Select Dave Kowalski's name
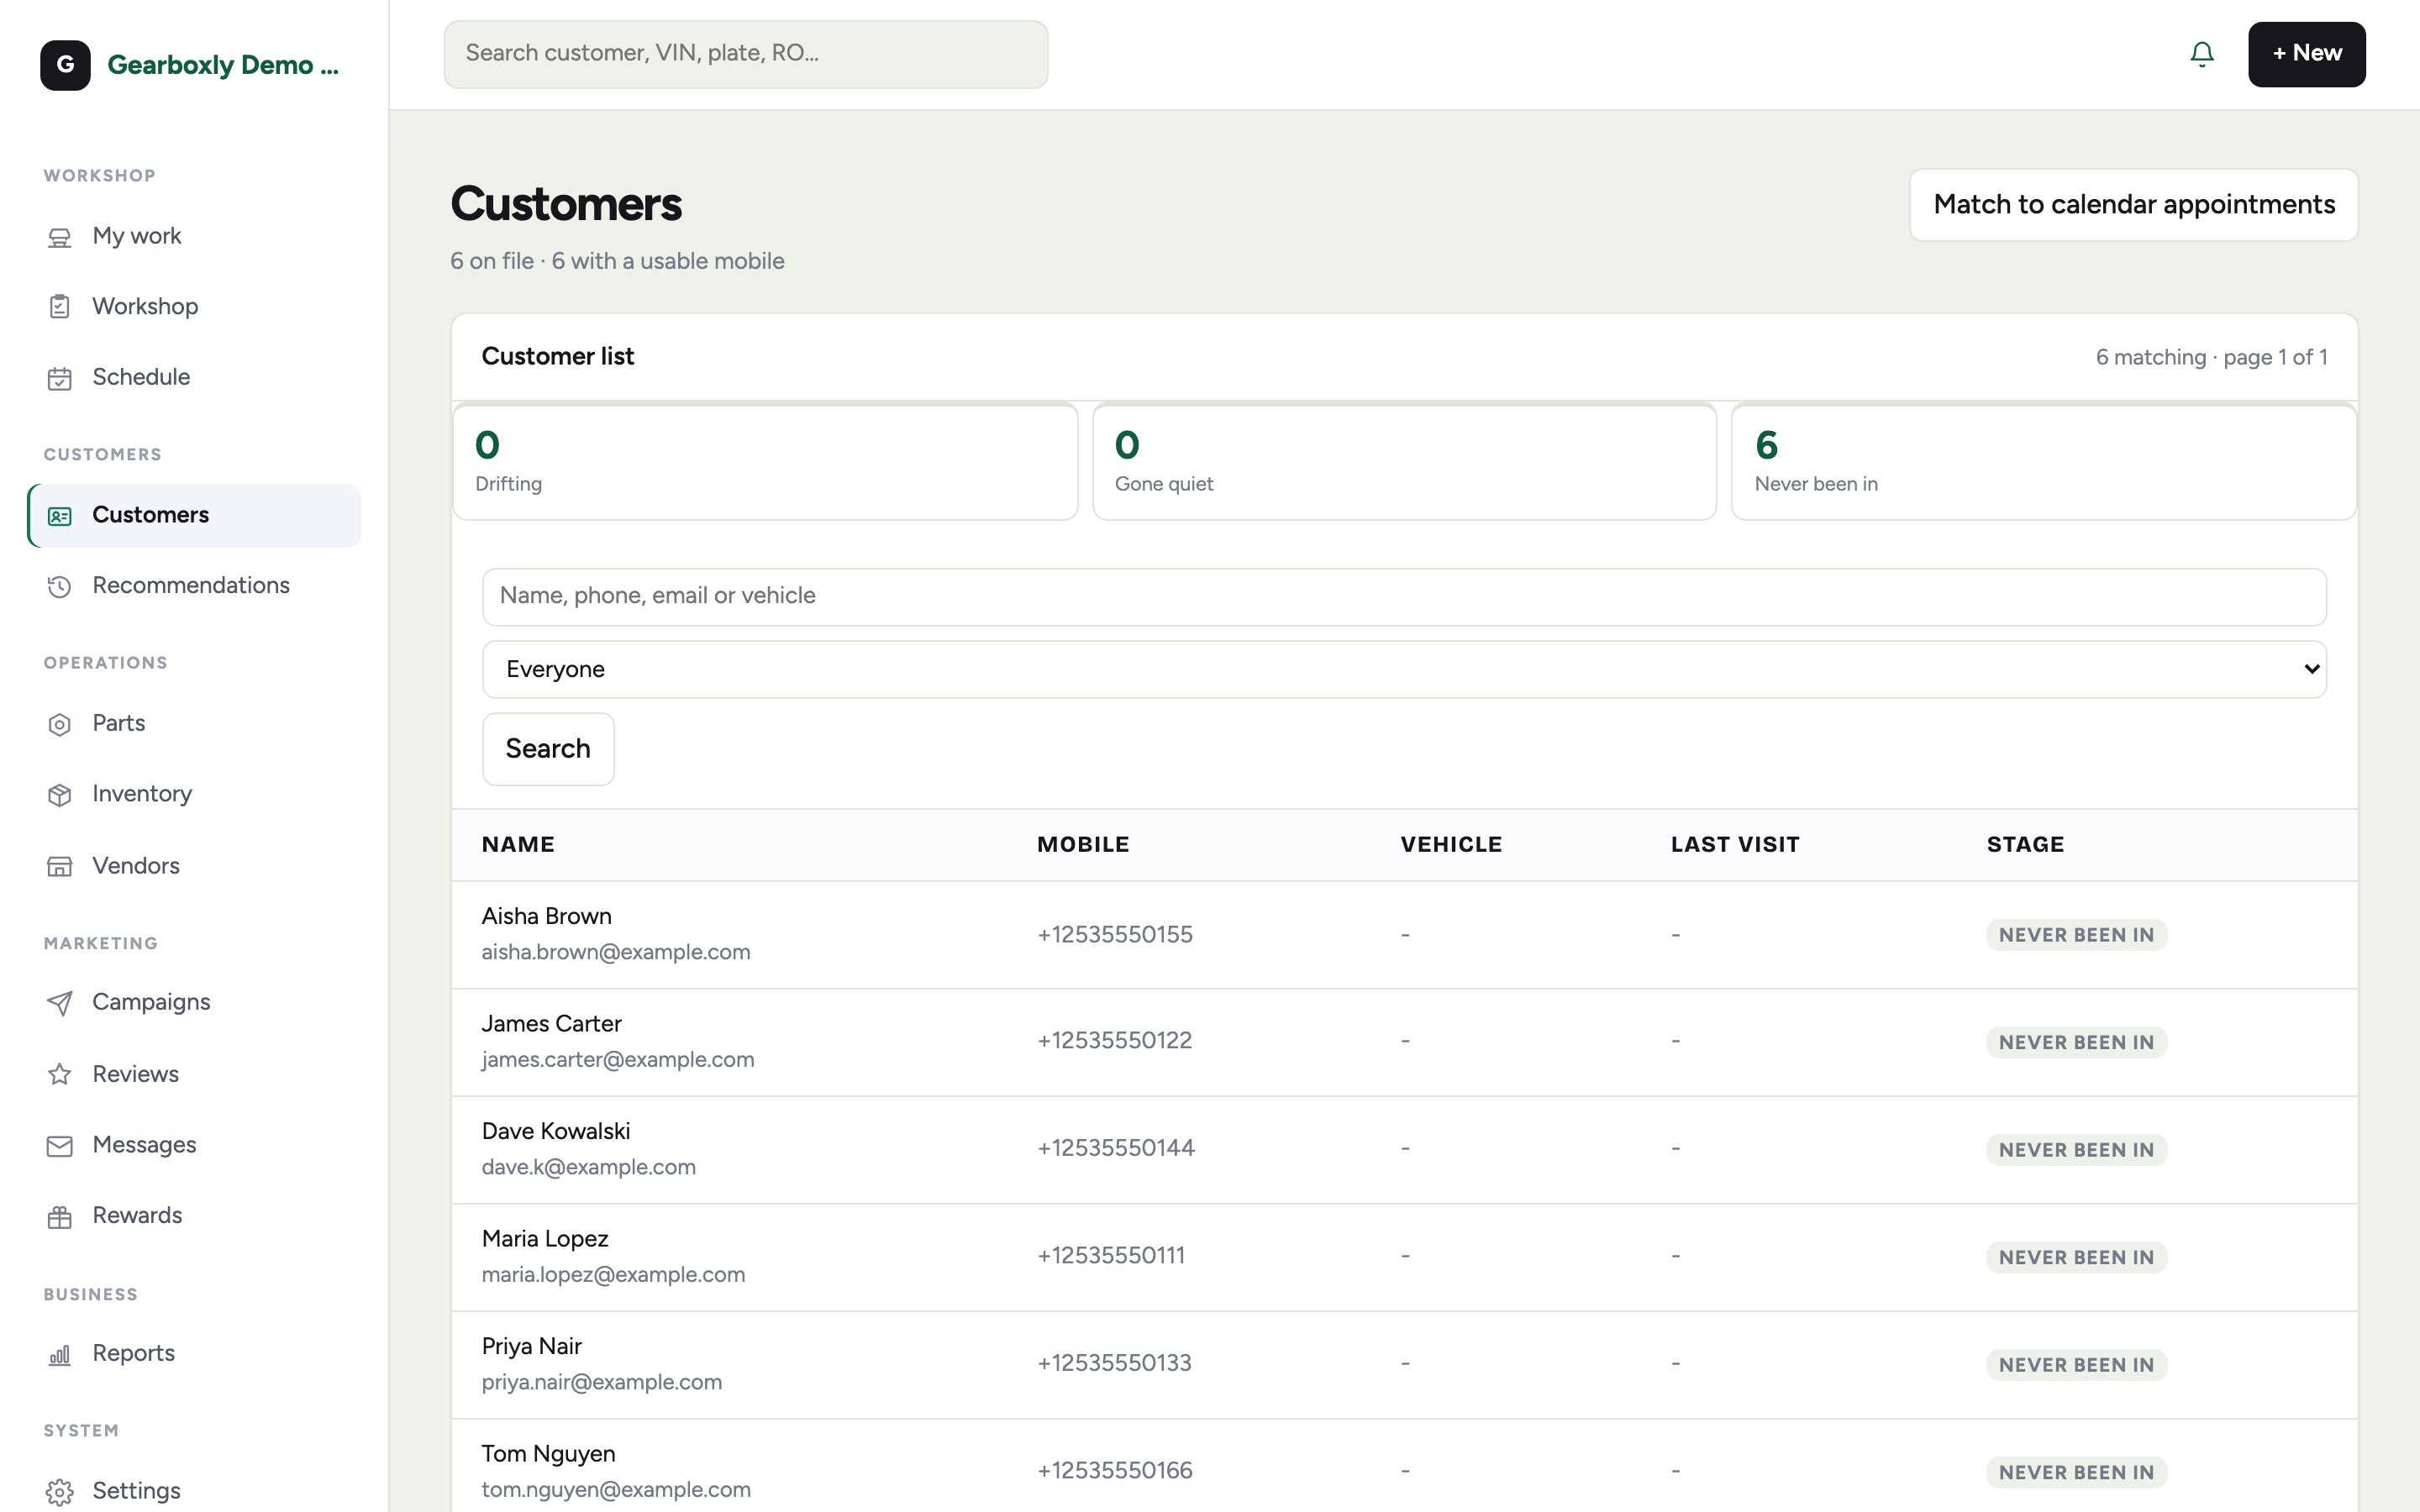This screenshot has height=1512, width=2420. pos(556,1131)
